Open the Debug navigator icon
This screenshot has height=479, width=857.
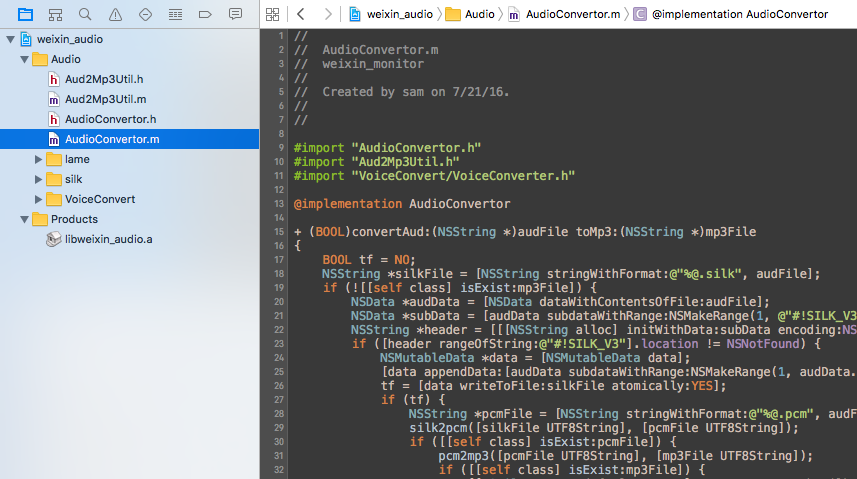click(x=175, y=14)
